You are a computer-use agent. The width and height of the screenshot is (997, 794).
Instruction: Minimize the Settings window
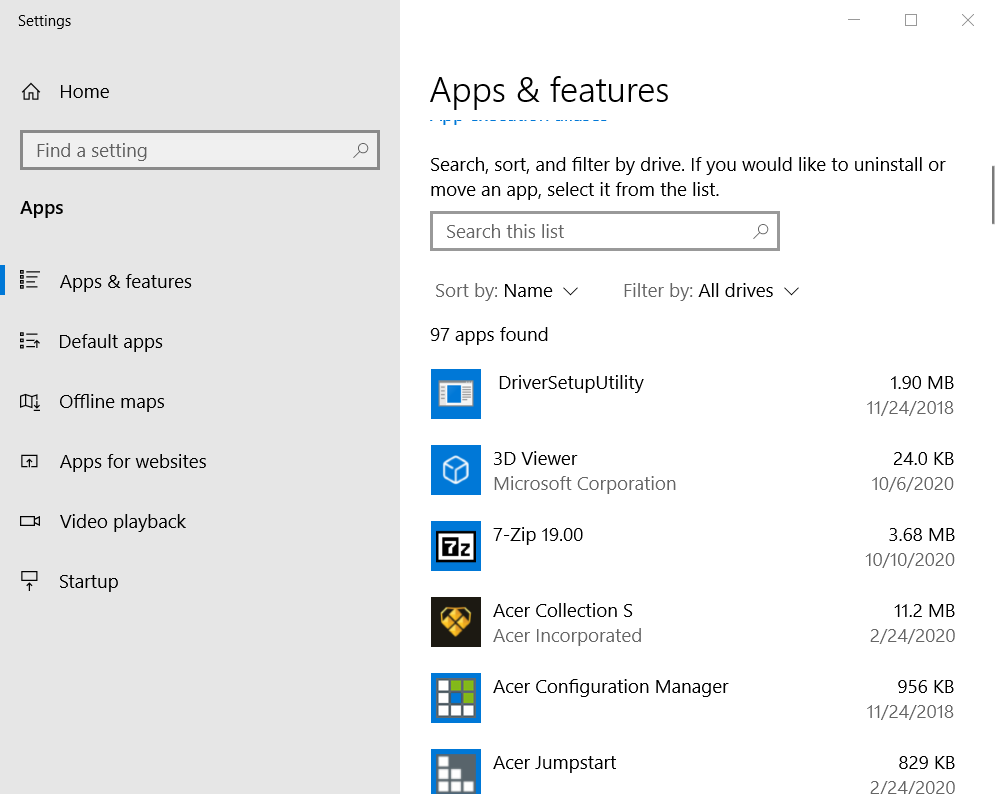point(854,20)
